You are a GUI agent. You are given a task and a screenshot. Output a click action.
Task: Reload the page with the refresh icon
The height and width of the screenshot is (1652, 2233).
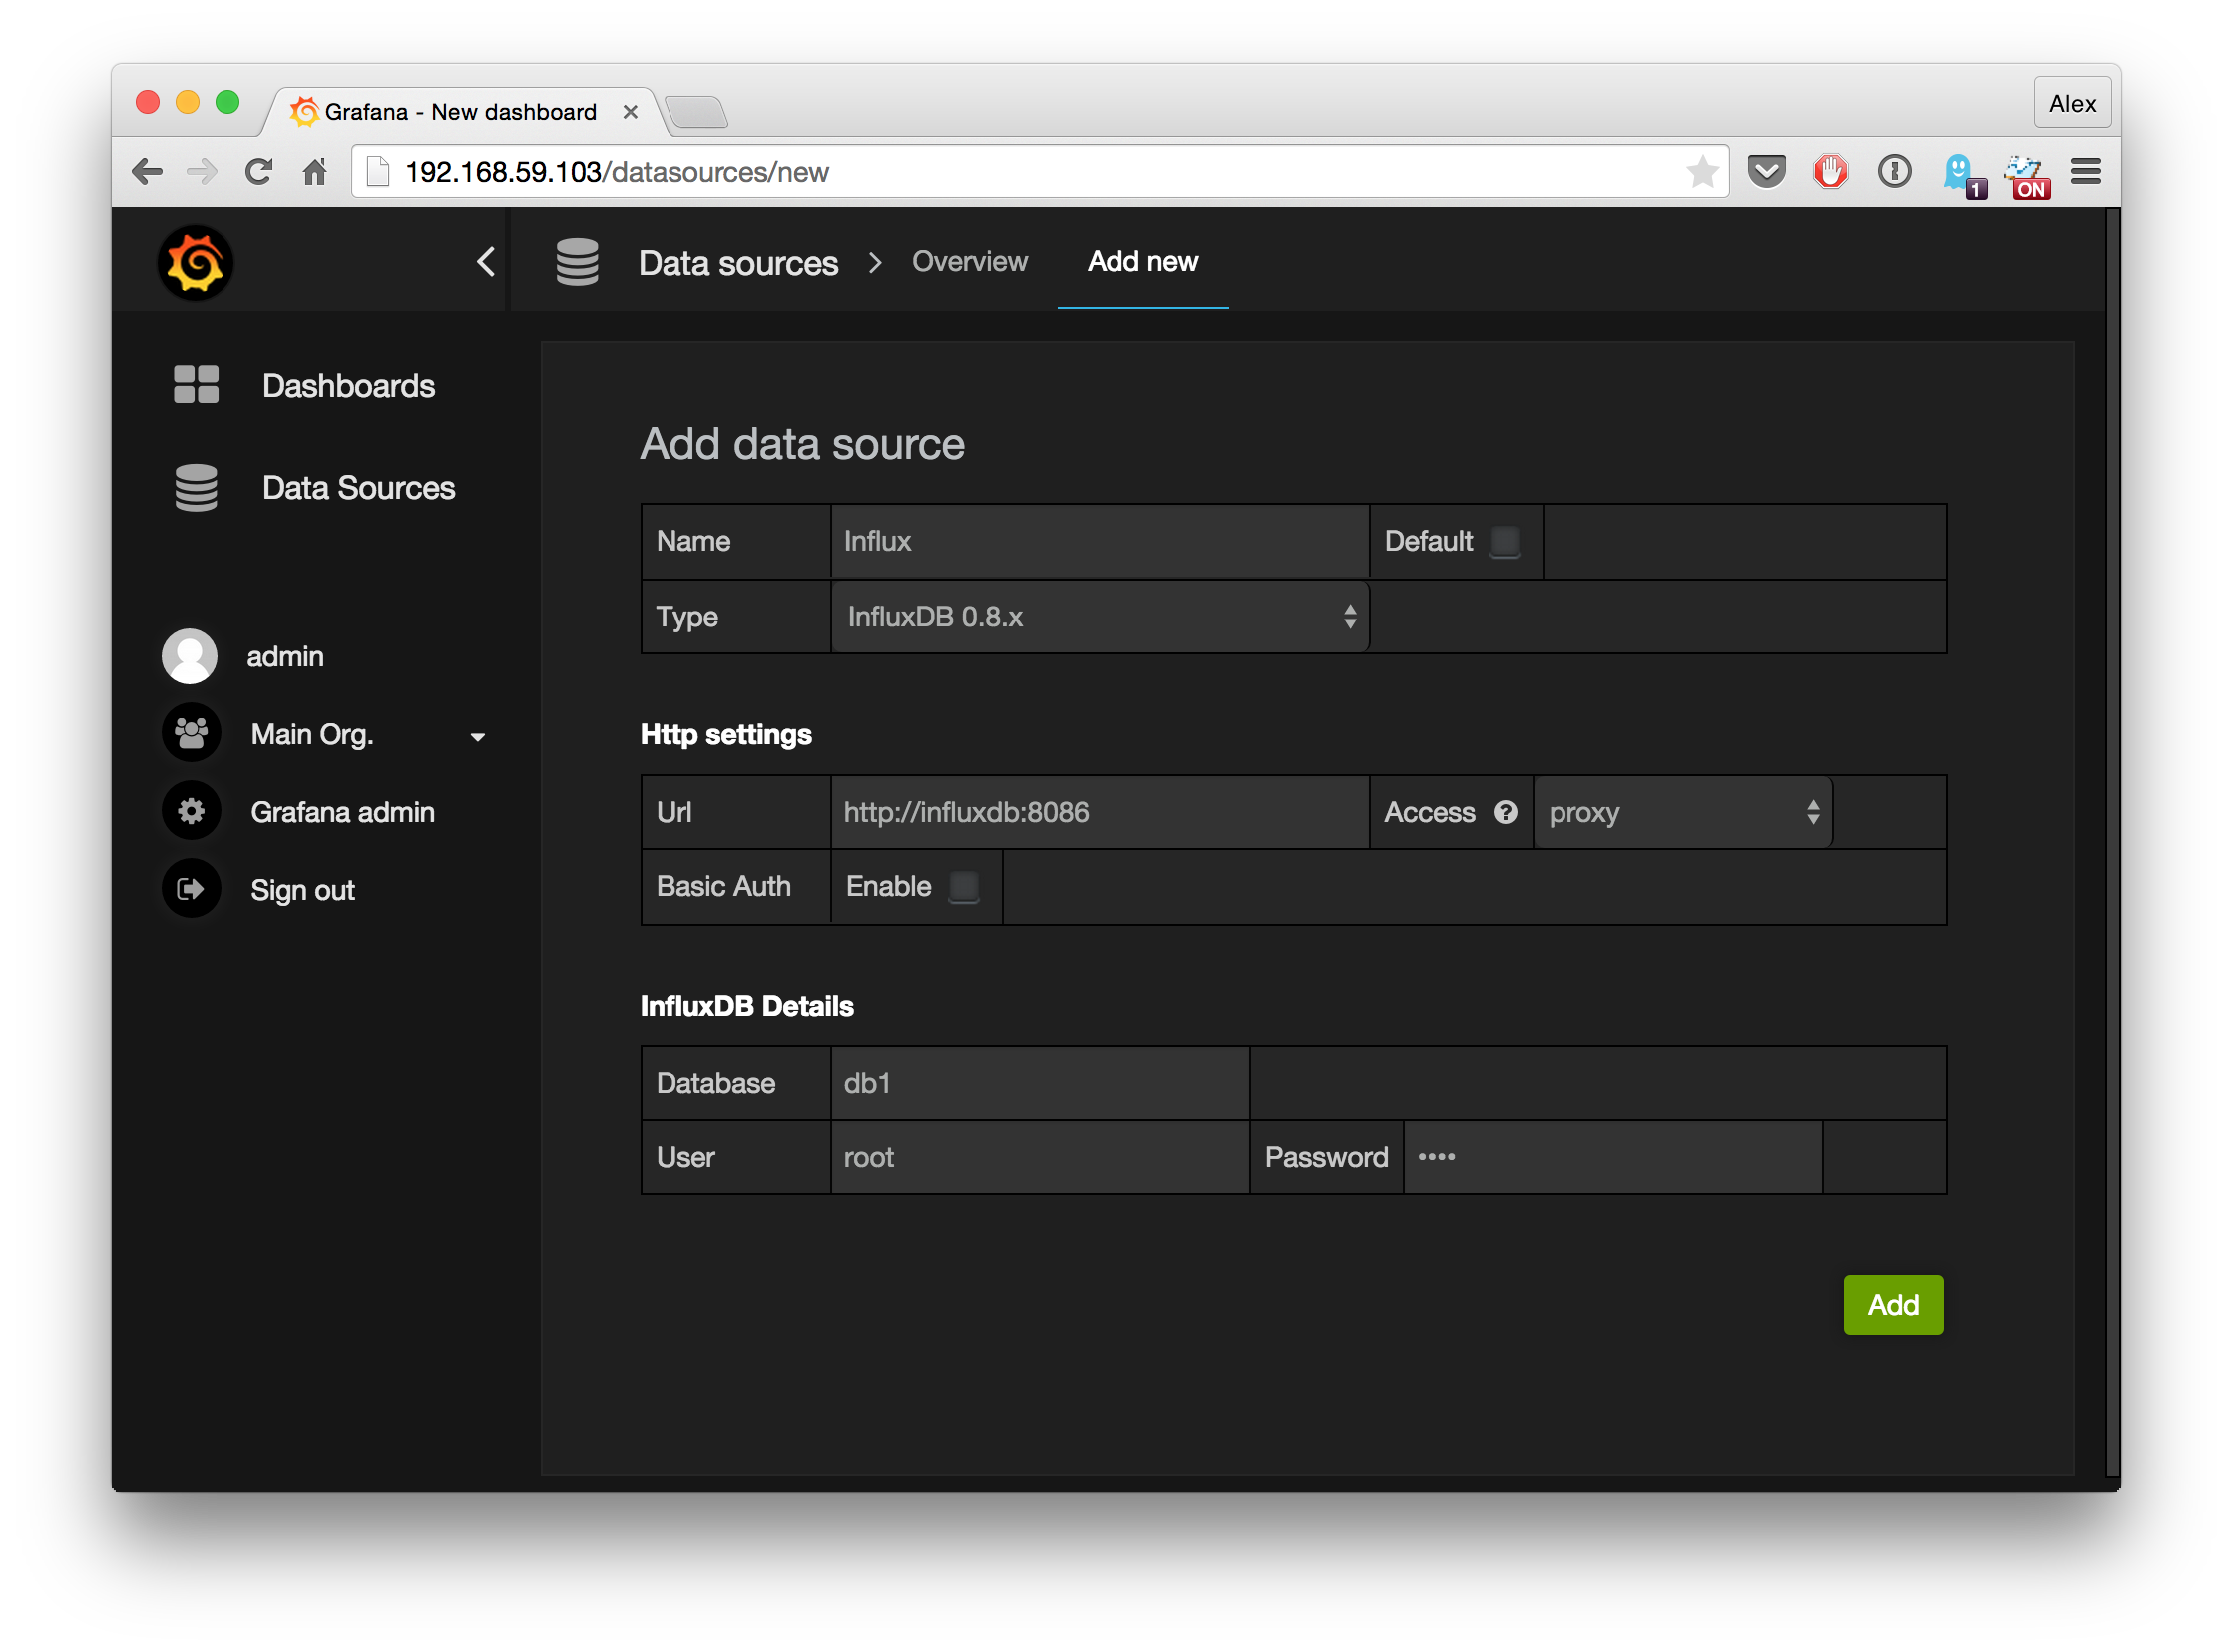pos(259,171)
